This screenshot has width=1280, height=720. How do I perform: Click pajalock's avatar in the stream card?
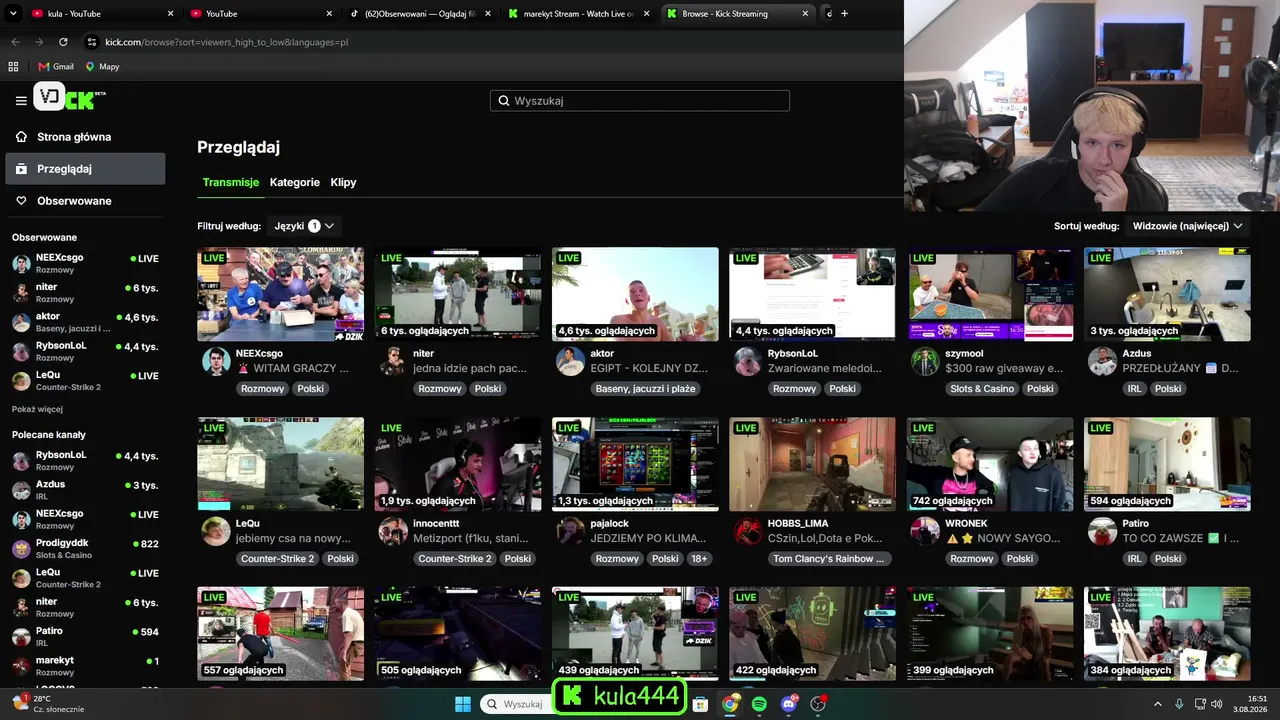coord(570,531)
